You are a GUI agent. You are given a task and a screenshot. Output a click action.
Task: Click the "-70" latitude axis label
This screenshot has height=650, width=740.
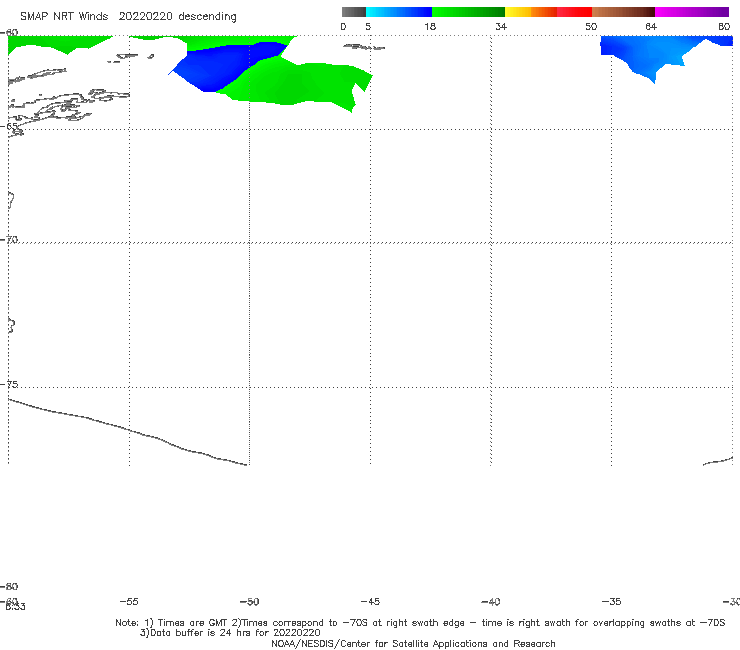[9, 240]
